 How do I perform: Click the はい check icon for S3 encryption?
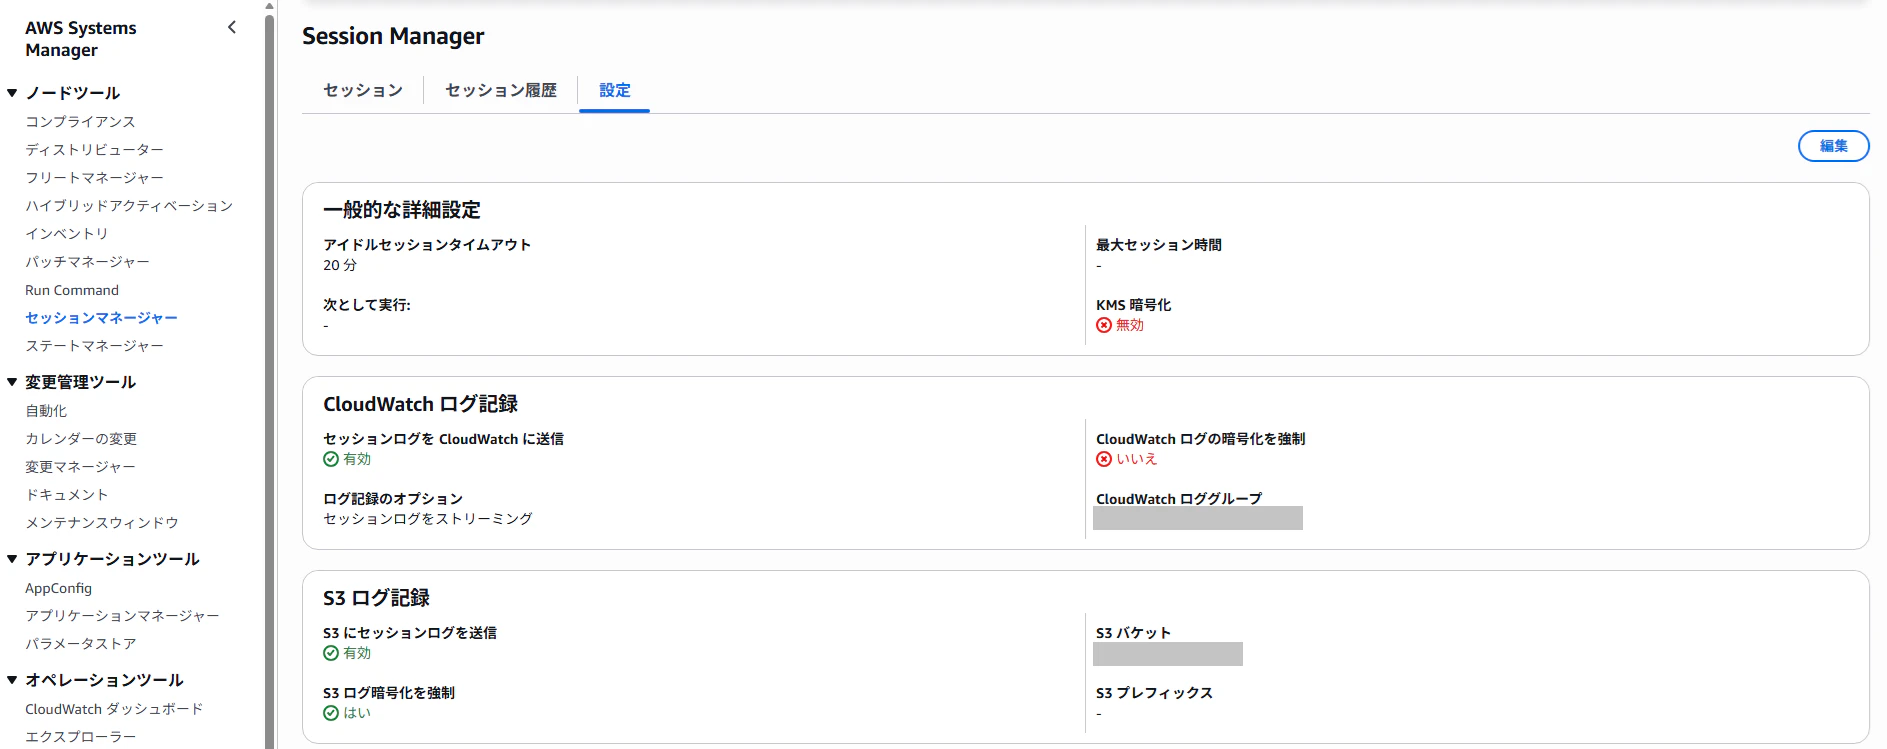pyautogui.click(x=331, y=713)
